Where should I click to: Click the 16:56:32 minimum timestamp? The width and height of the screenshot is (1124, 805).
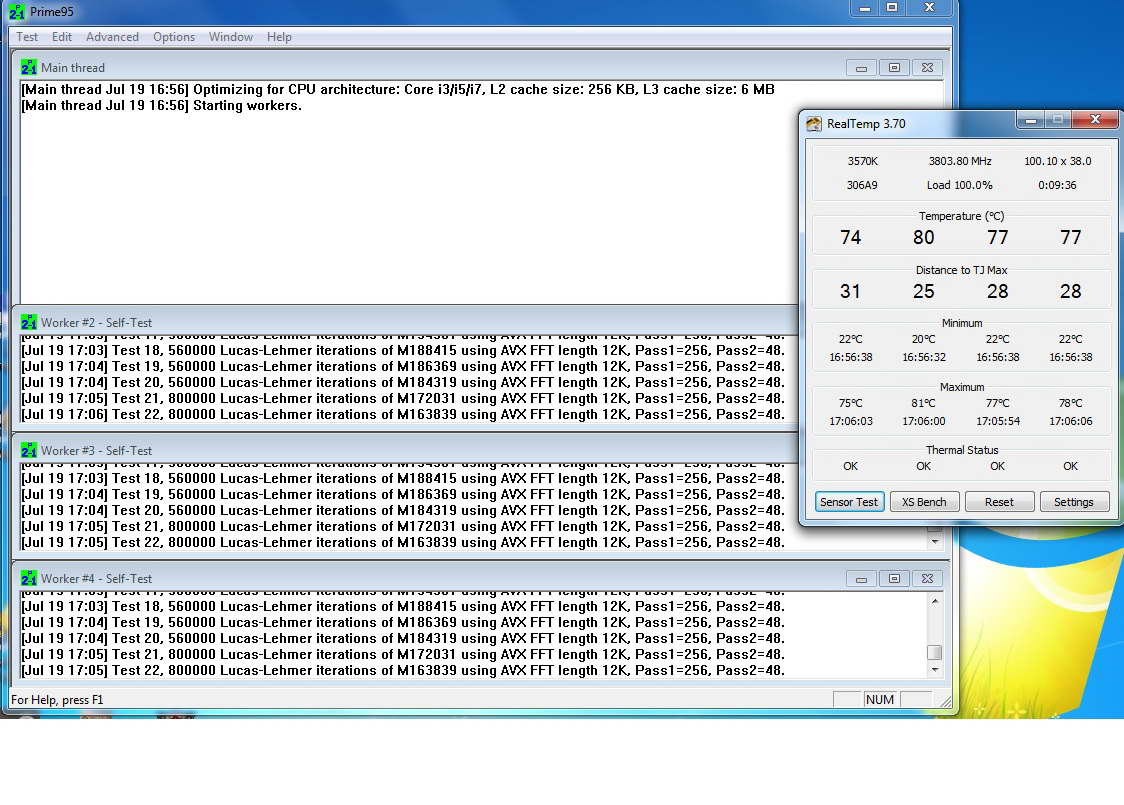[x=923, y=357]
